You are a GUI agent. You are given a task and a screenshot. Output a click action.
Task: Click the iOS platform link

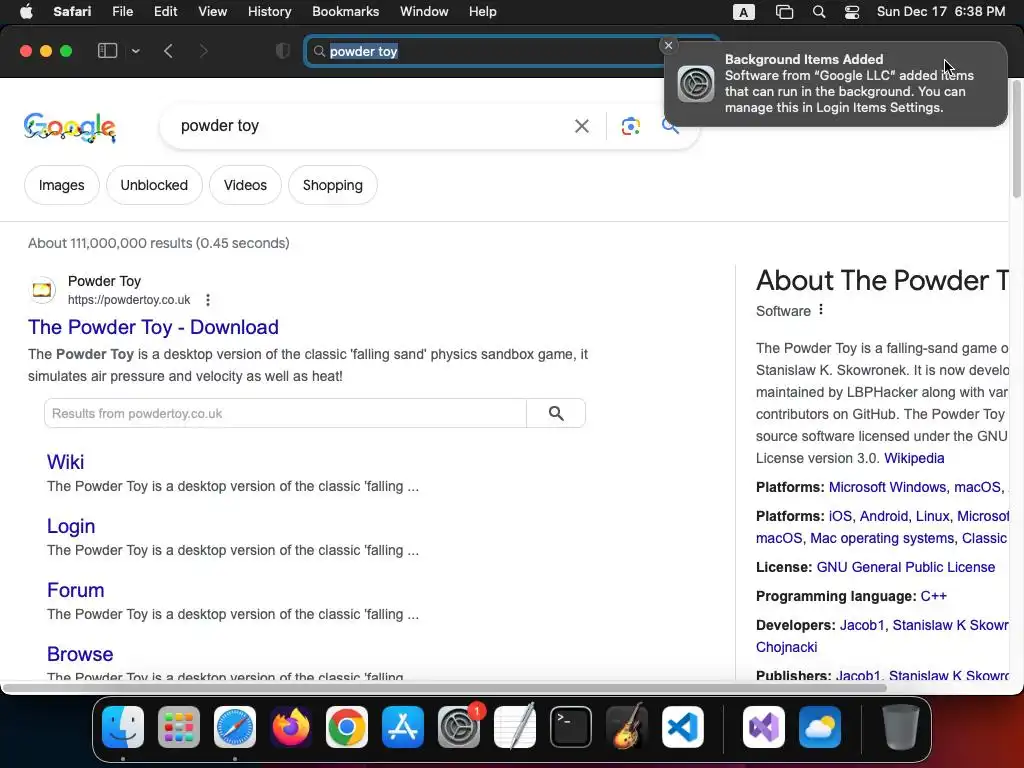(840, 516)
